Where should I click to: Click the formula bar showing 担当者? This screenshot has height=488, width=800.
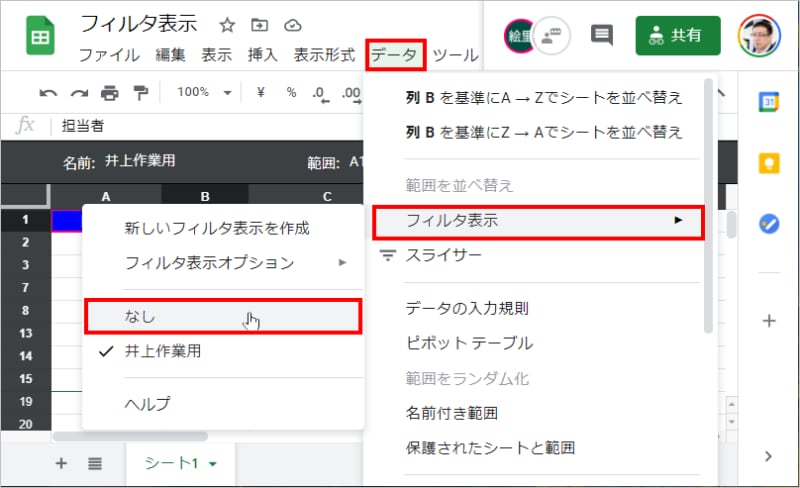[x=209, y=126]
